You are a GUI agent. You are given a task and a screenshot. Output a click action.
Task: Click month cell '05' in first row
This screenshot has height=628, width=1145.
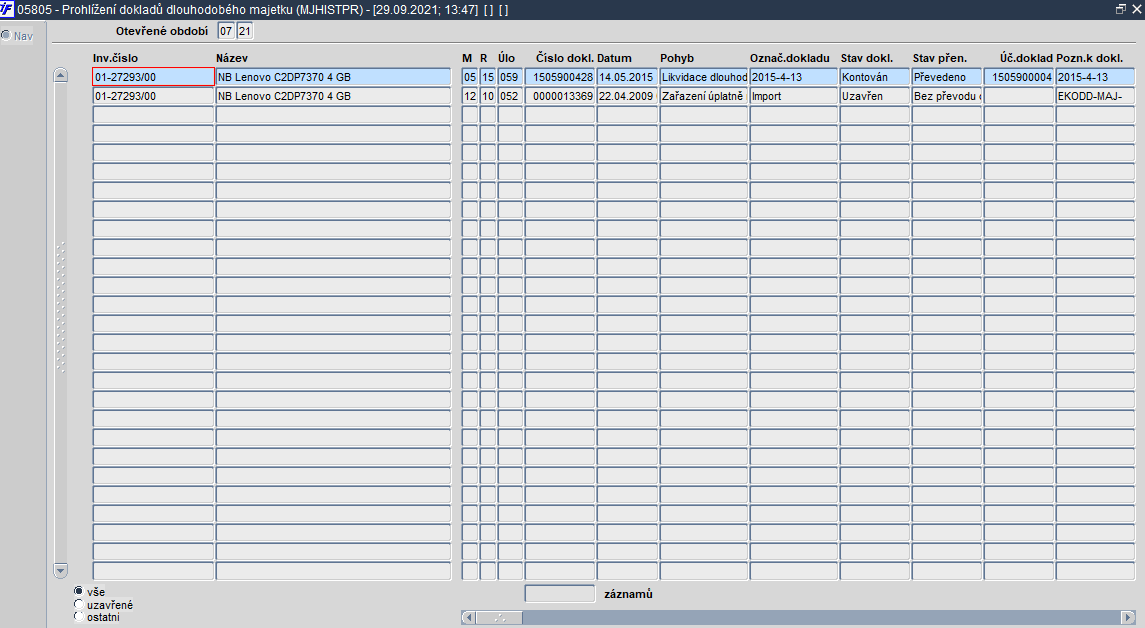coord(470,77)
